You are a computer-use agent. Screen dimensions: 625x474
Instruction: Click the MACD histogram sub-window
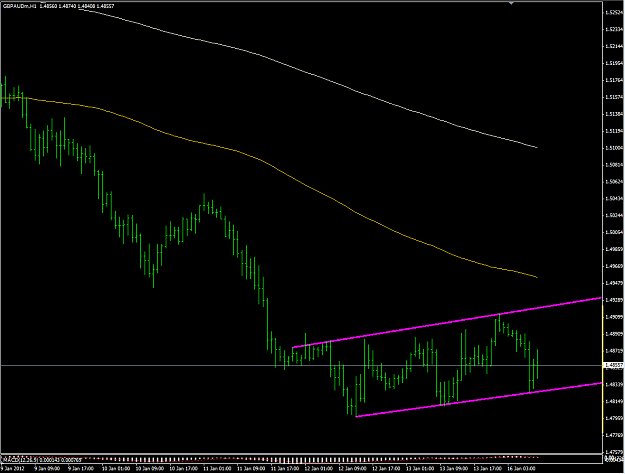301,459
